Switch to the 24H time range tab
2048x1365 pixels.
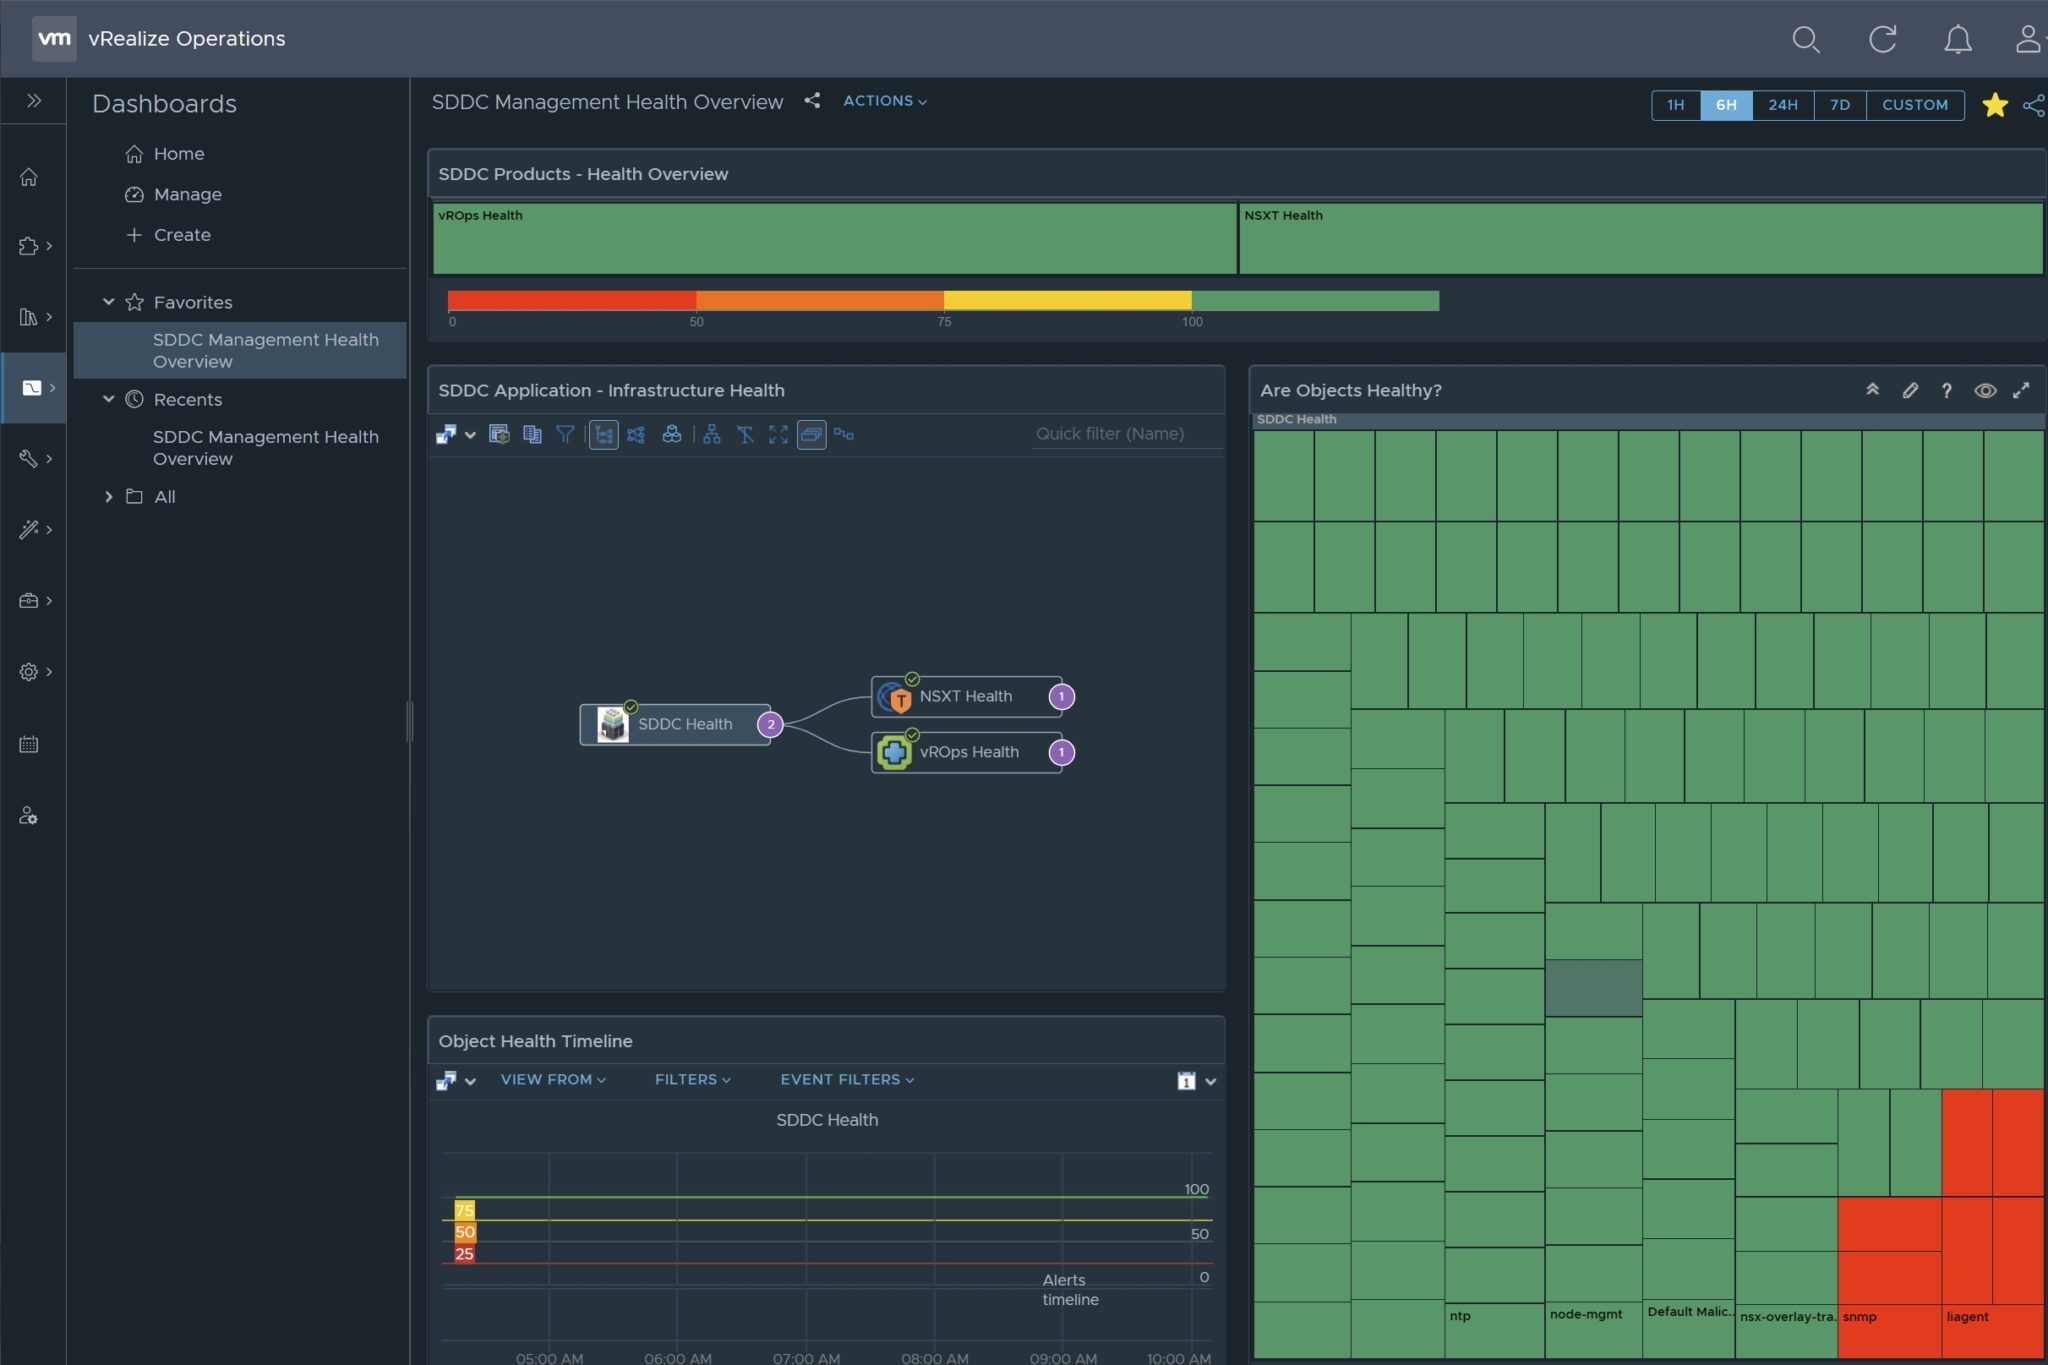point(1782,105)
